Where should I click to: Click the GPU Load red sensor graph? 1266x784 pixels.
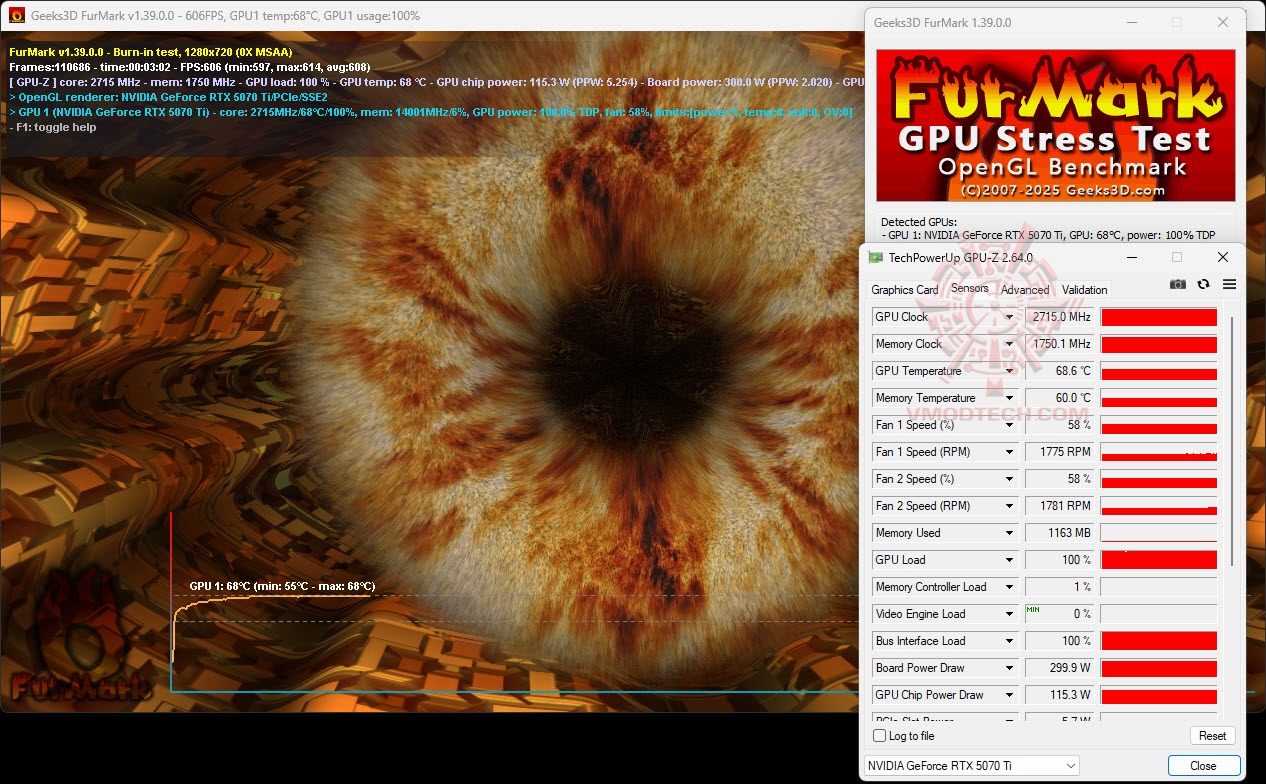[x=1159, y=560]
